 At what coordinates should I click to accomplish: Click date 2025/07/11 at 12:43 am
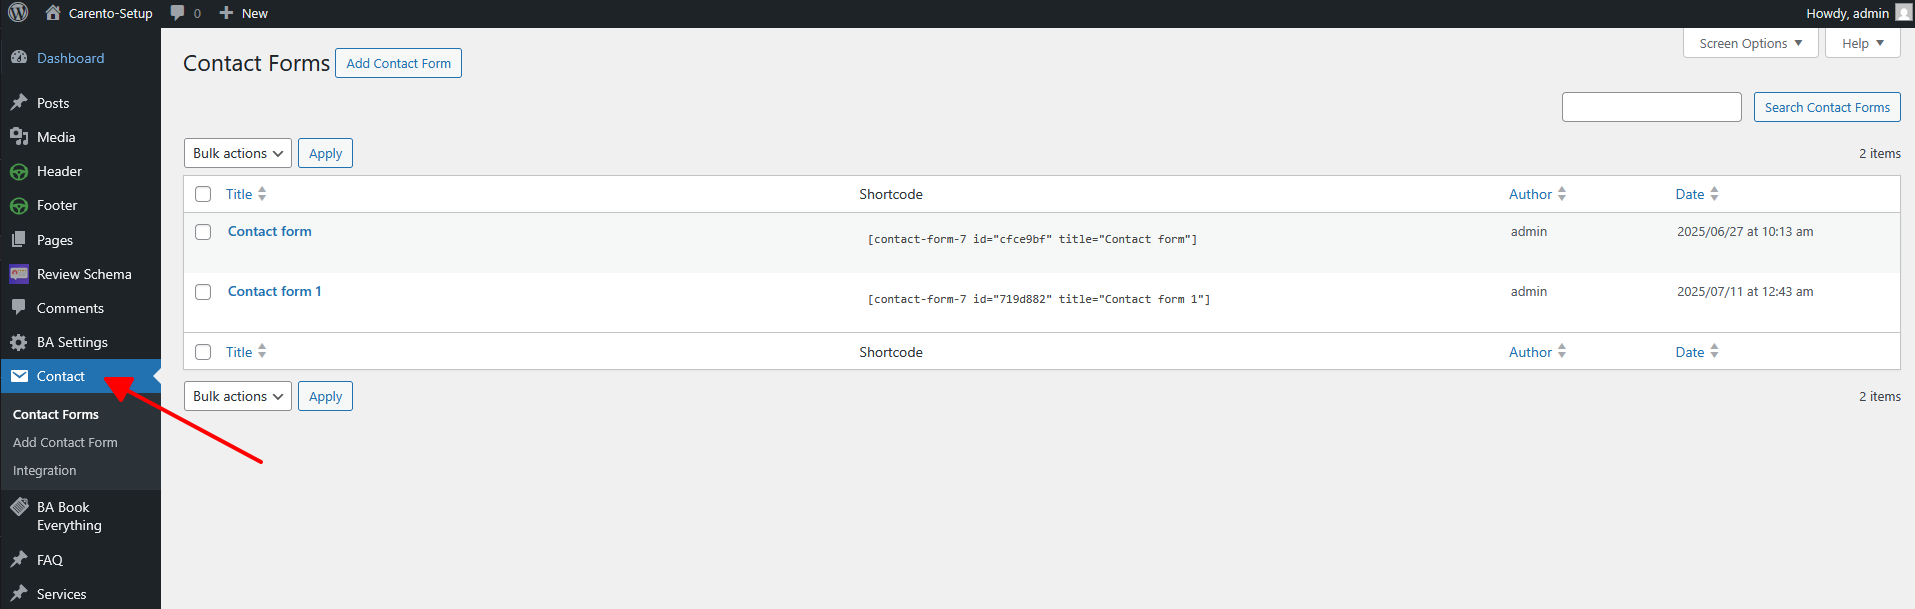[1745, 291]
